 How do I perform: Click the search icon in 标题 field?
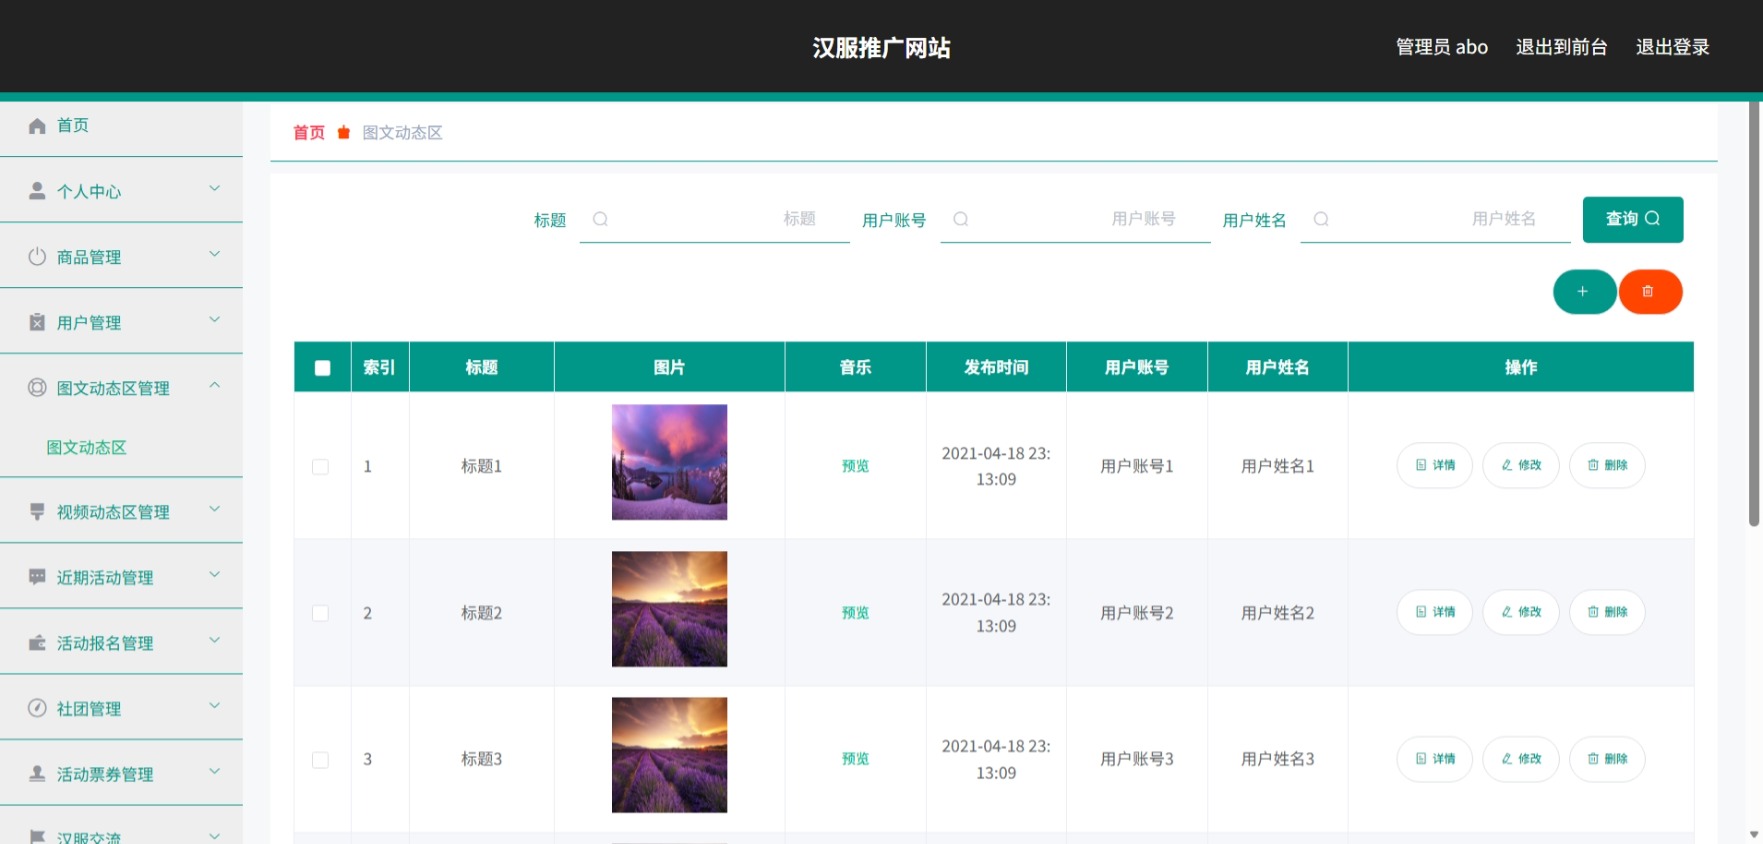point(600,219)
